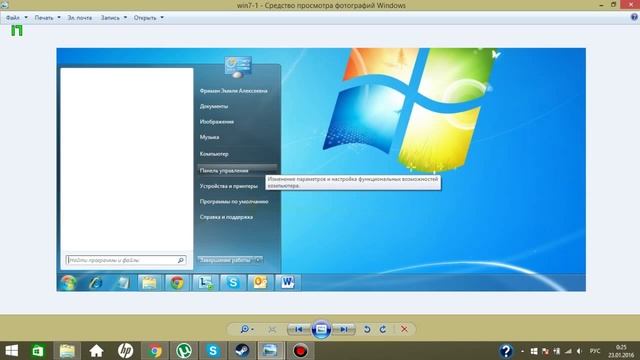The width and height of the screenshot is (640, 360).
Task: Open the volume speaker tray icon
Action: pos(579,351)
